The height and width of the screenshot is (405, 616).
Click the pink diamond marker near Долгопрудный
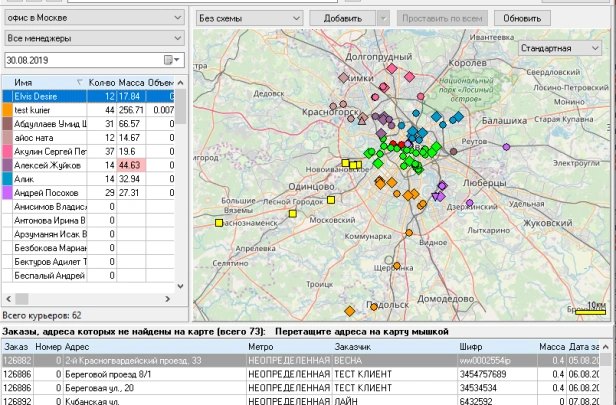point(392,69)
